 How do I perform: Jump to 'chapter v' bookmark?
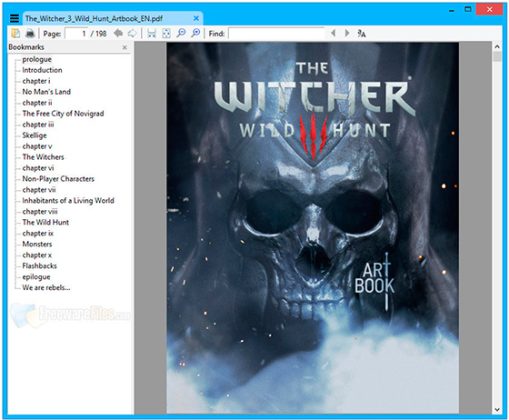point(37,146)
